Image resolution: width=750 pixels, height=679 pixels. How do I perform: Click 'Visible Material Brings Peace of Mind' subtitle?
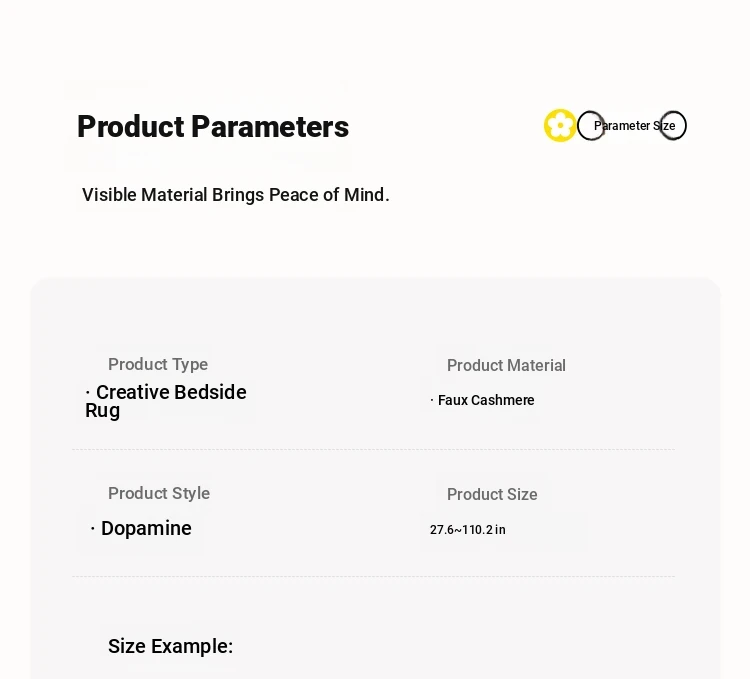(236, 195)
